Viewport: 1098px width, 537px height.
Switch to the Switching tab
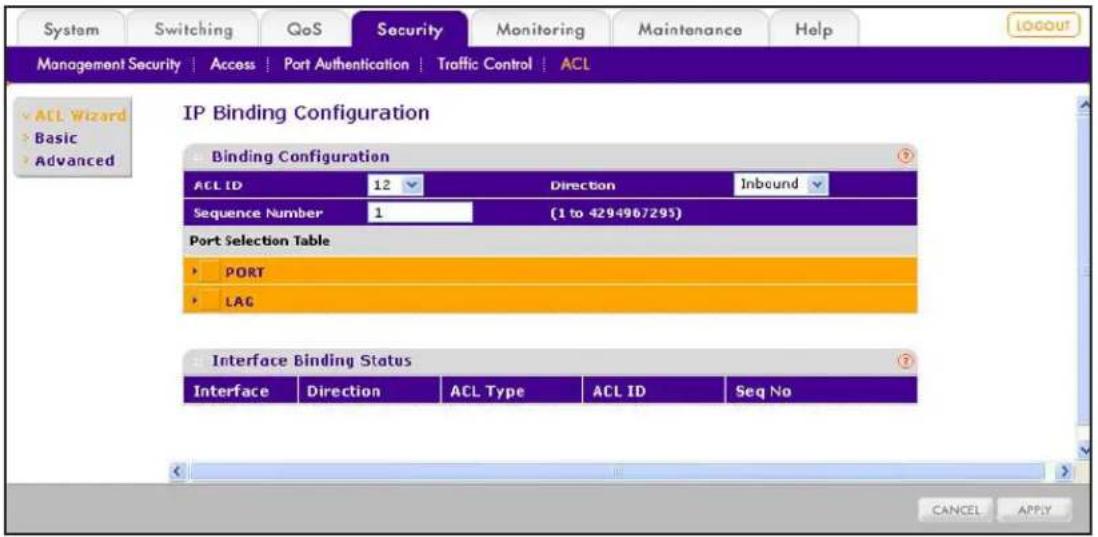pos(194,29)
